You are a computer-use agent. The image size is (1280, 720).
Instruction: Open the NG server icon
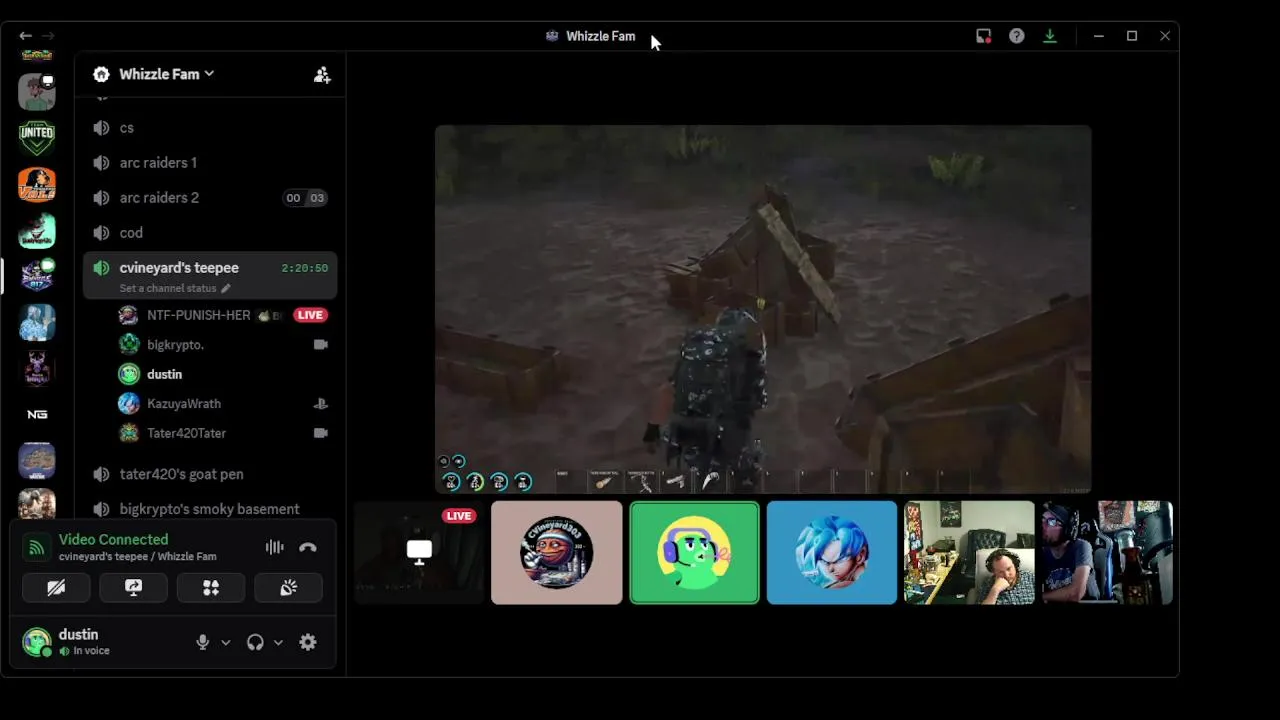[37, 414]
